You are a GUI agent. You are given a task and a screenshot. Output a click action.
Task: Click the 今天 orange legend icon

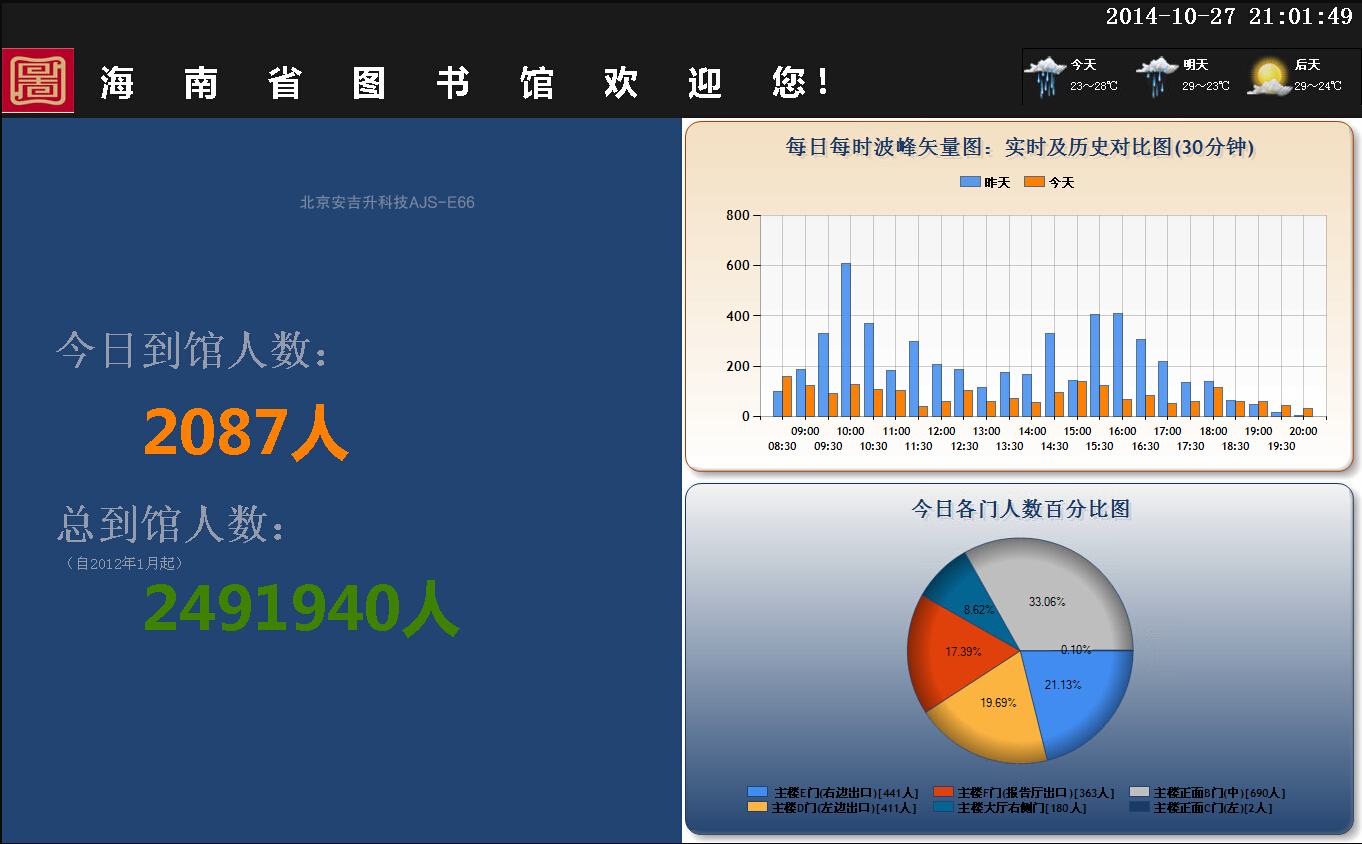click(x=1032, y=181)
